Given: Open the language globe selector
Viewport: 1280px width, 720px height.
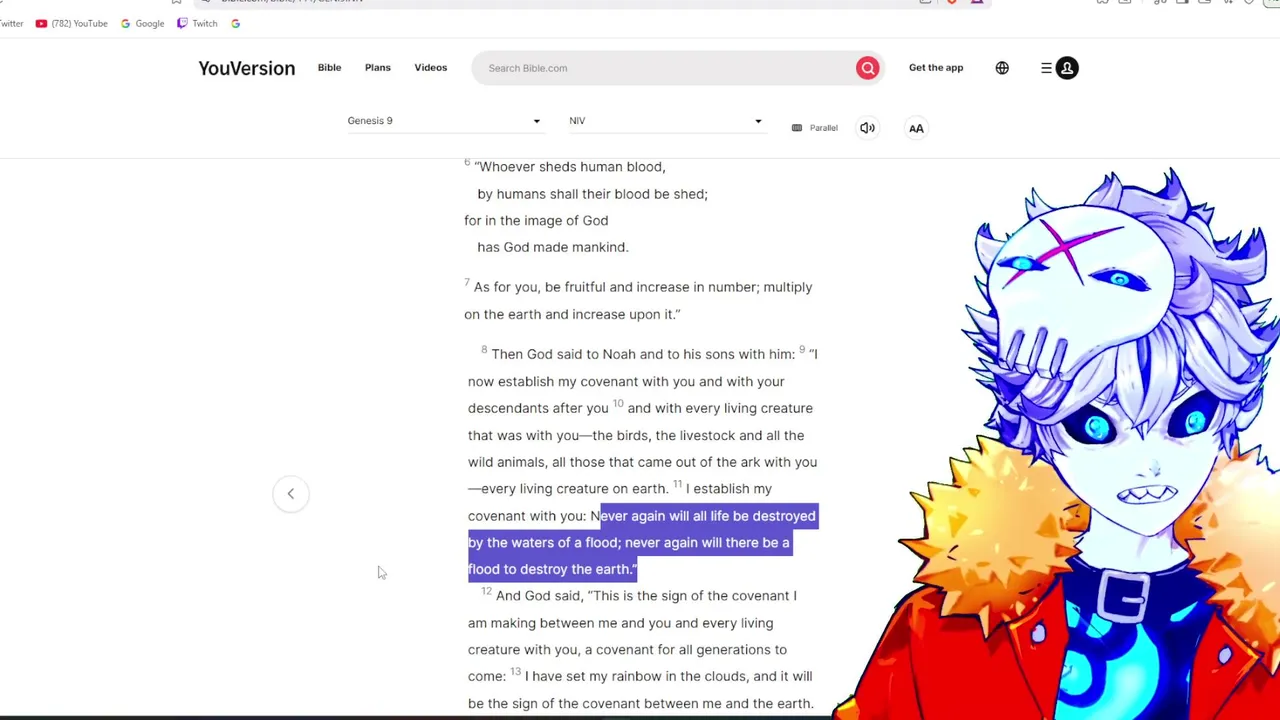Looking at the screenshot, I should click(x=1002, y=68).
